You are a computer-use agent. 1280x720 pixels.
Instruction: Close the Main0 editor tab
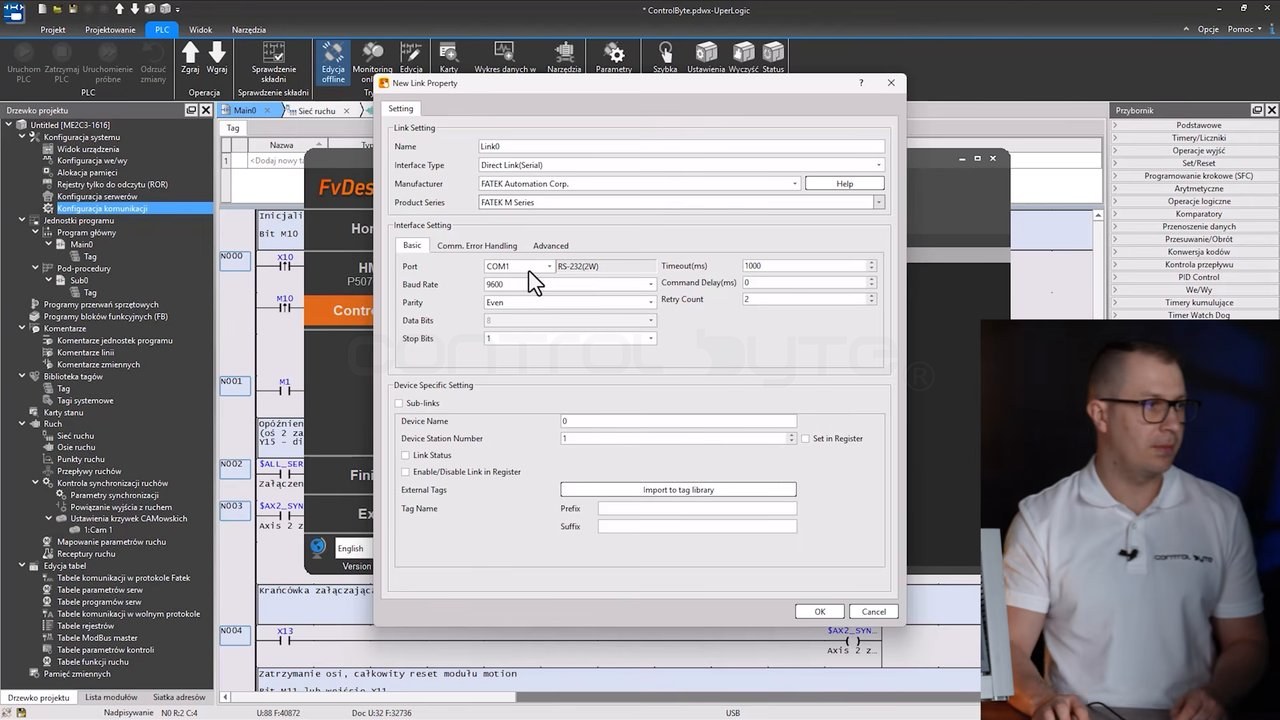pyautogui.click(x=267, y=110)
